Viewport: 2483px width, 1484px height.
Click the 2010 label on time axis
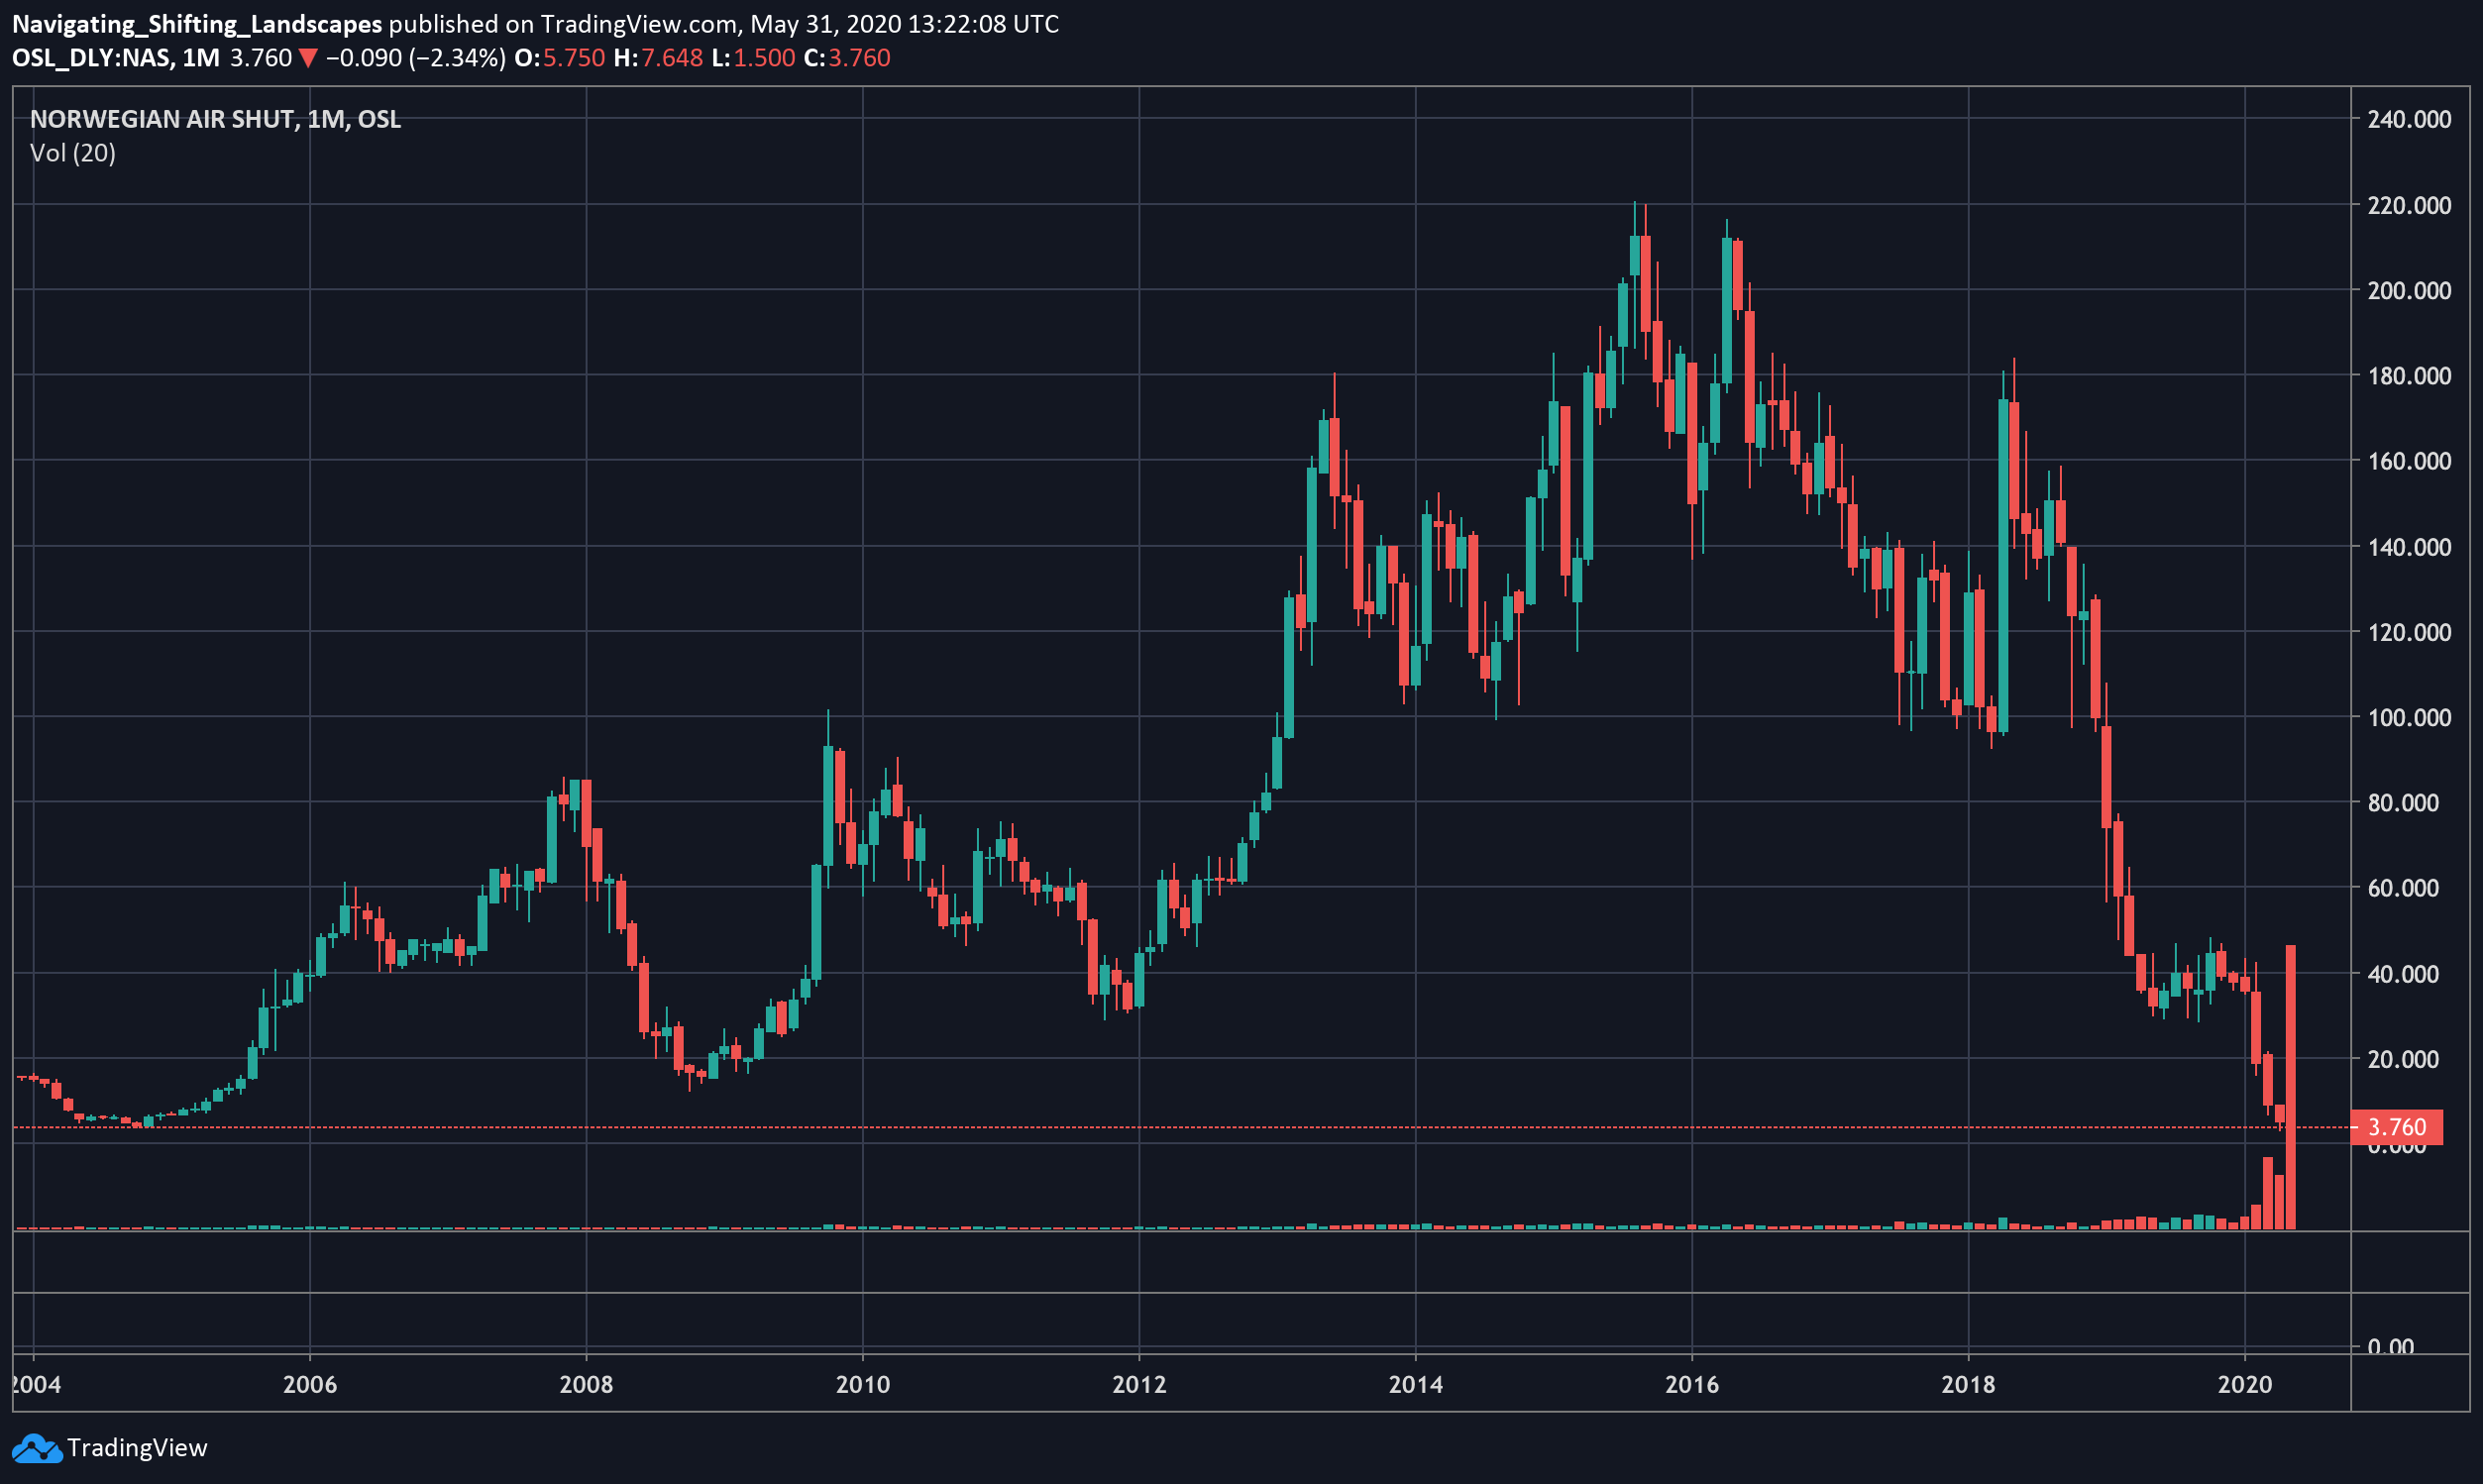(x=863, y=1385)
